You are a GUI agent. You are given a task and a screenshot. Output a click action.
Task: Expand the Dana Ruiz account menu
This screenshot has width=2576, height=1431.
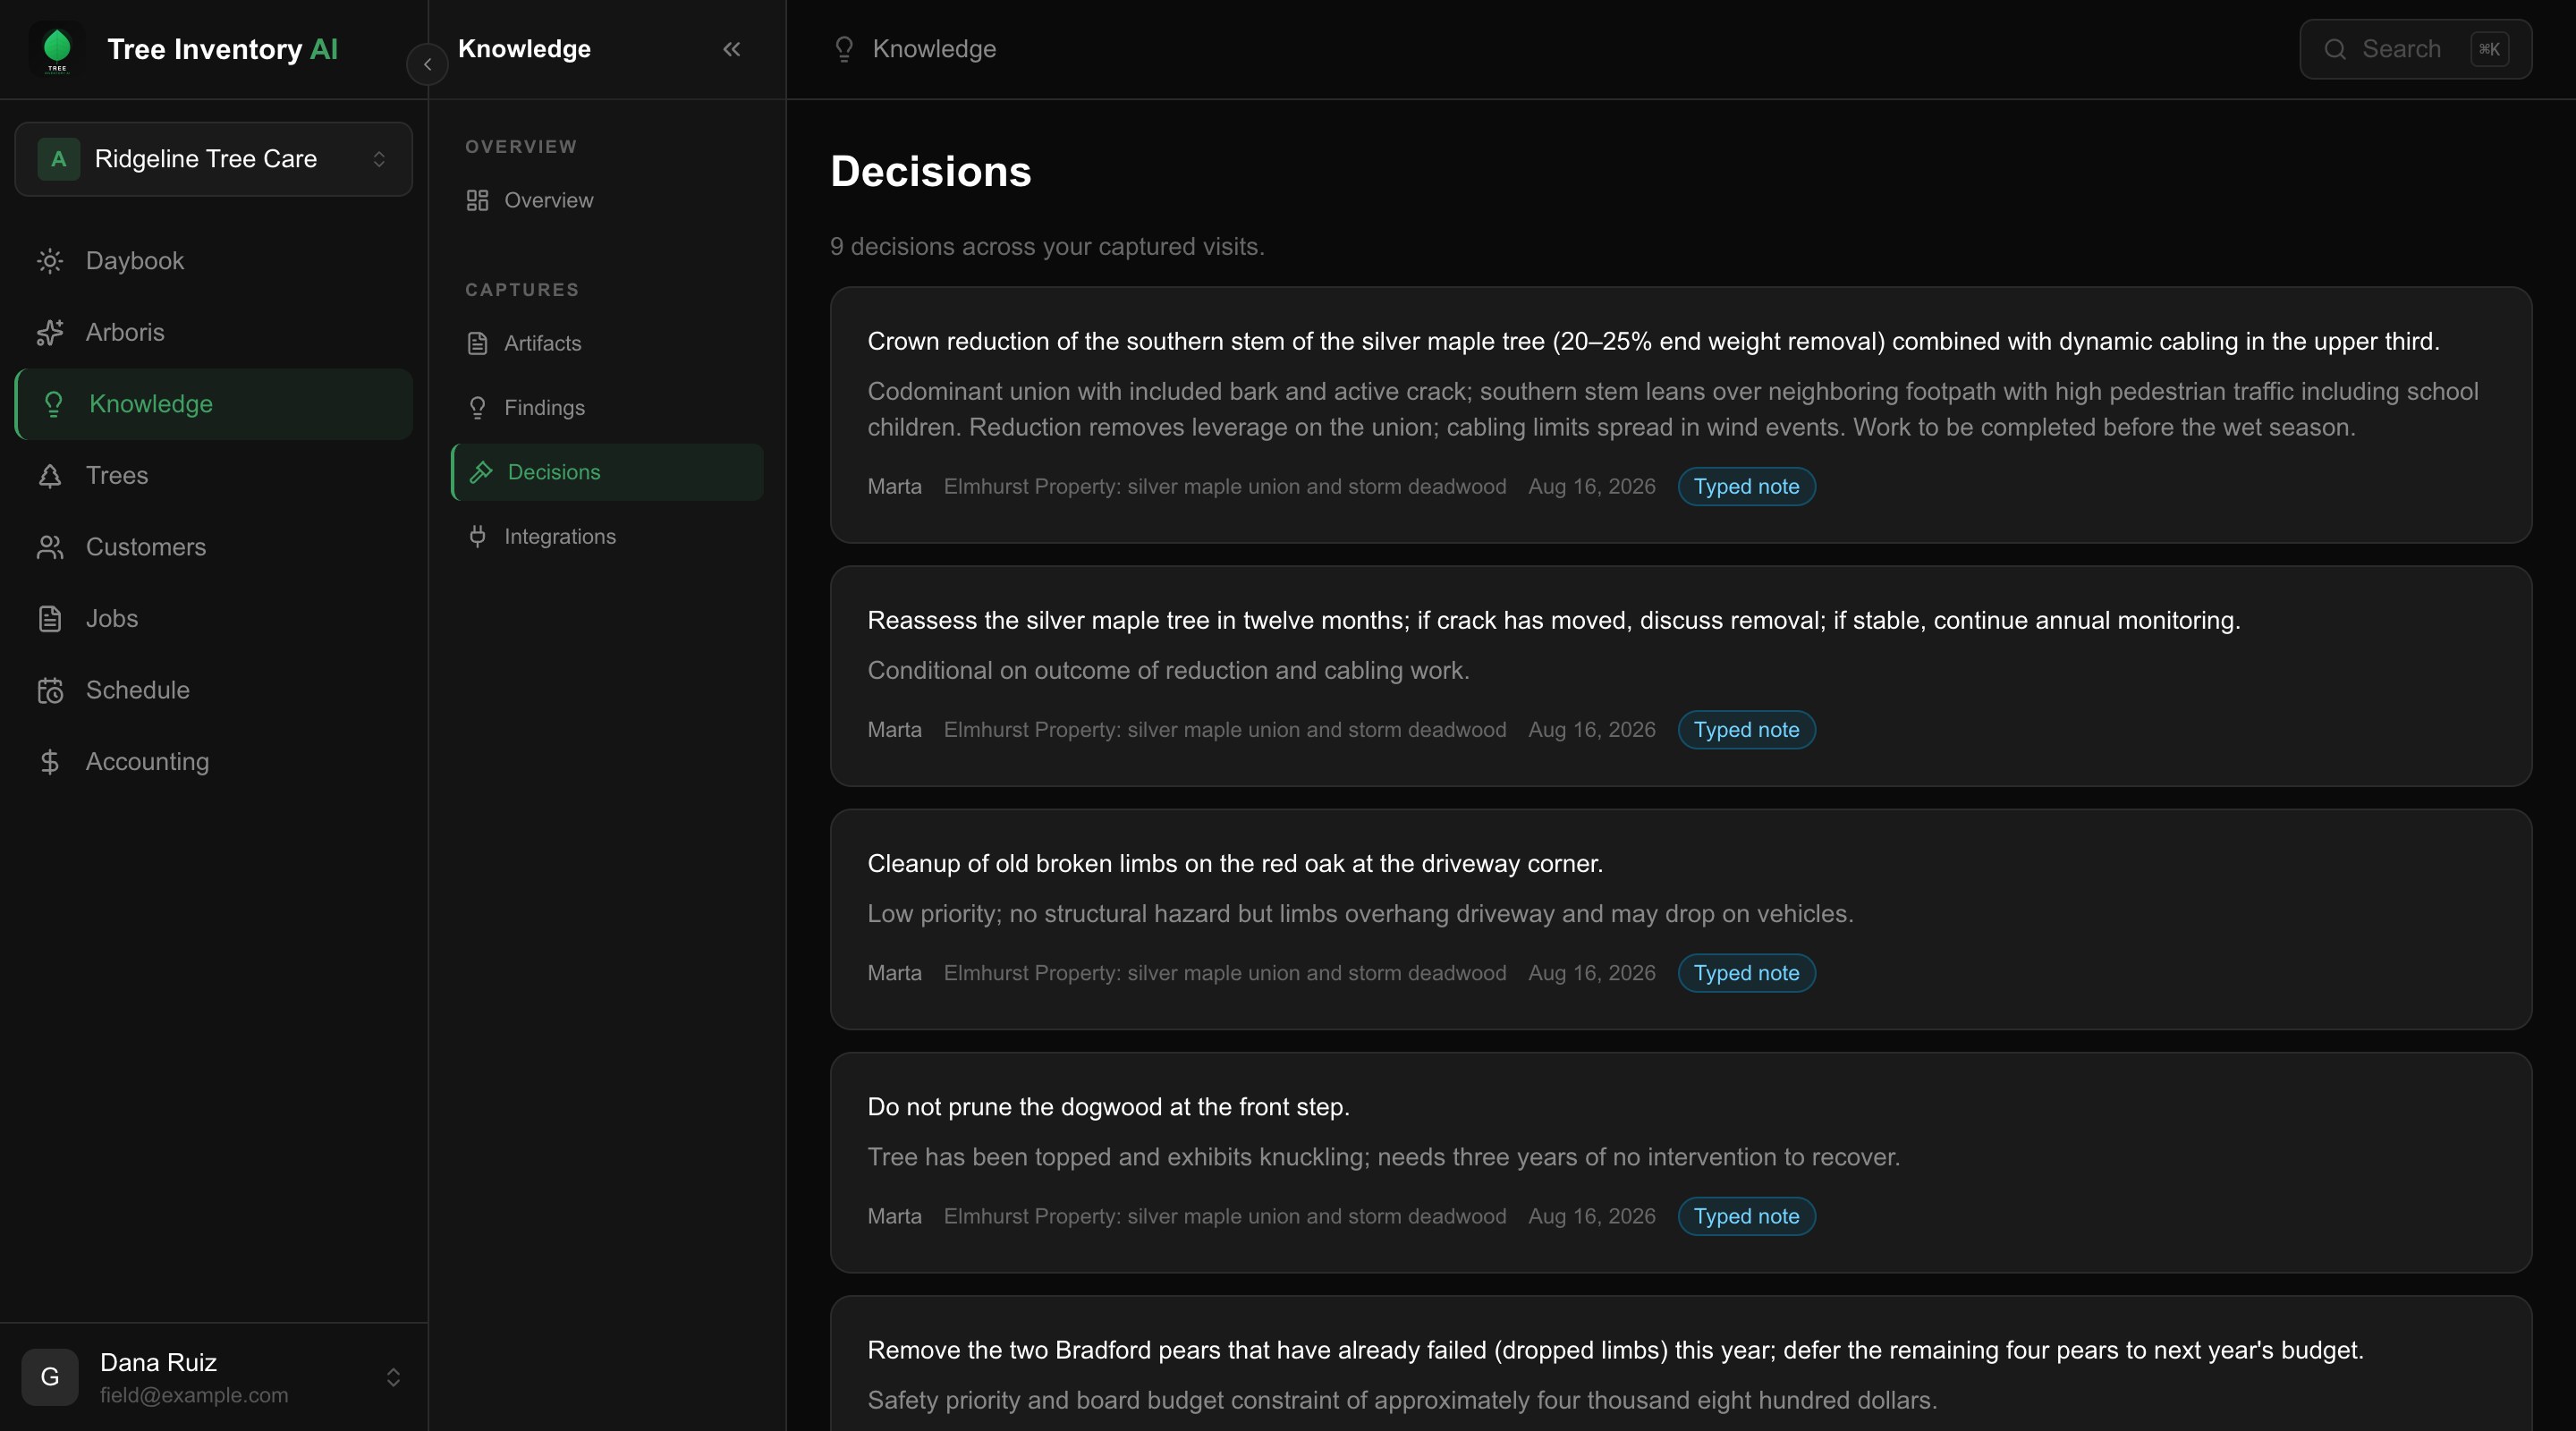coord(214,1377)
